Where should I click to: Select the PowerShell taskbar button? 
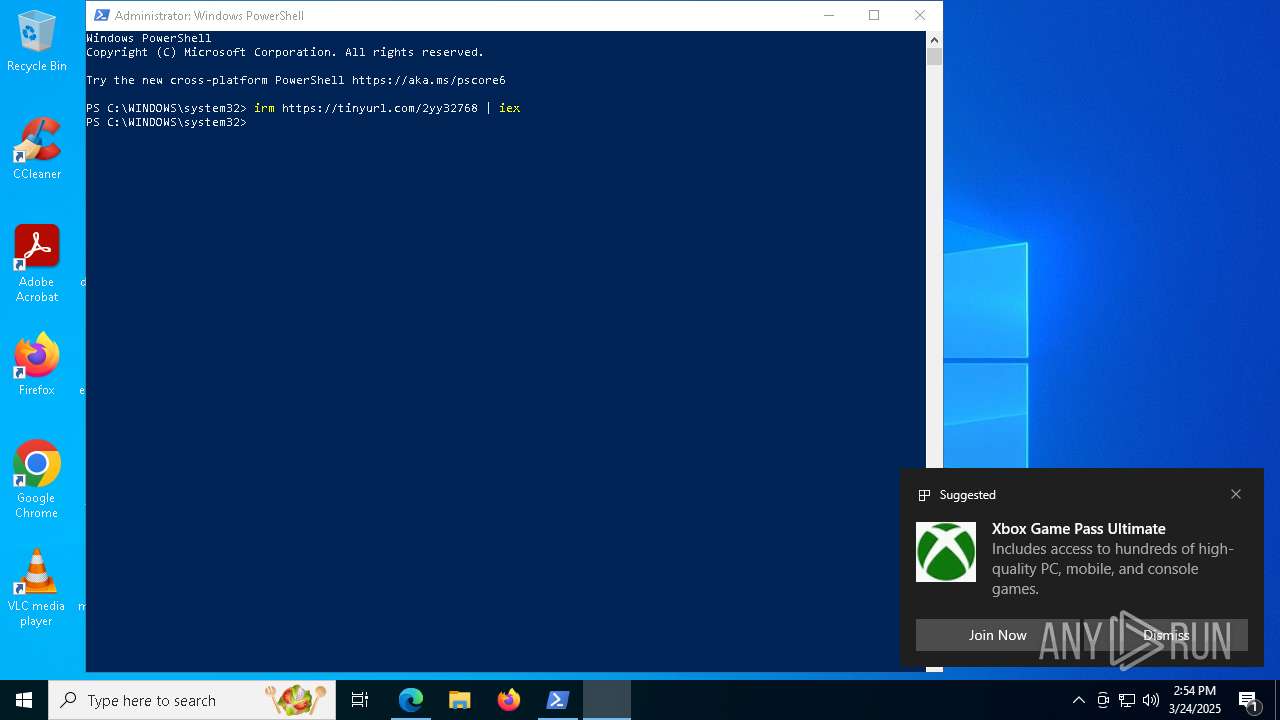tap(558, 700)
